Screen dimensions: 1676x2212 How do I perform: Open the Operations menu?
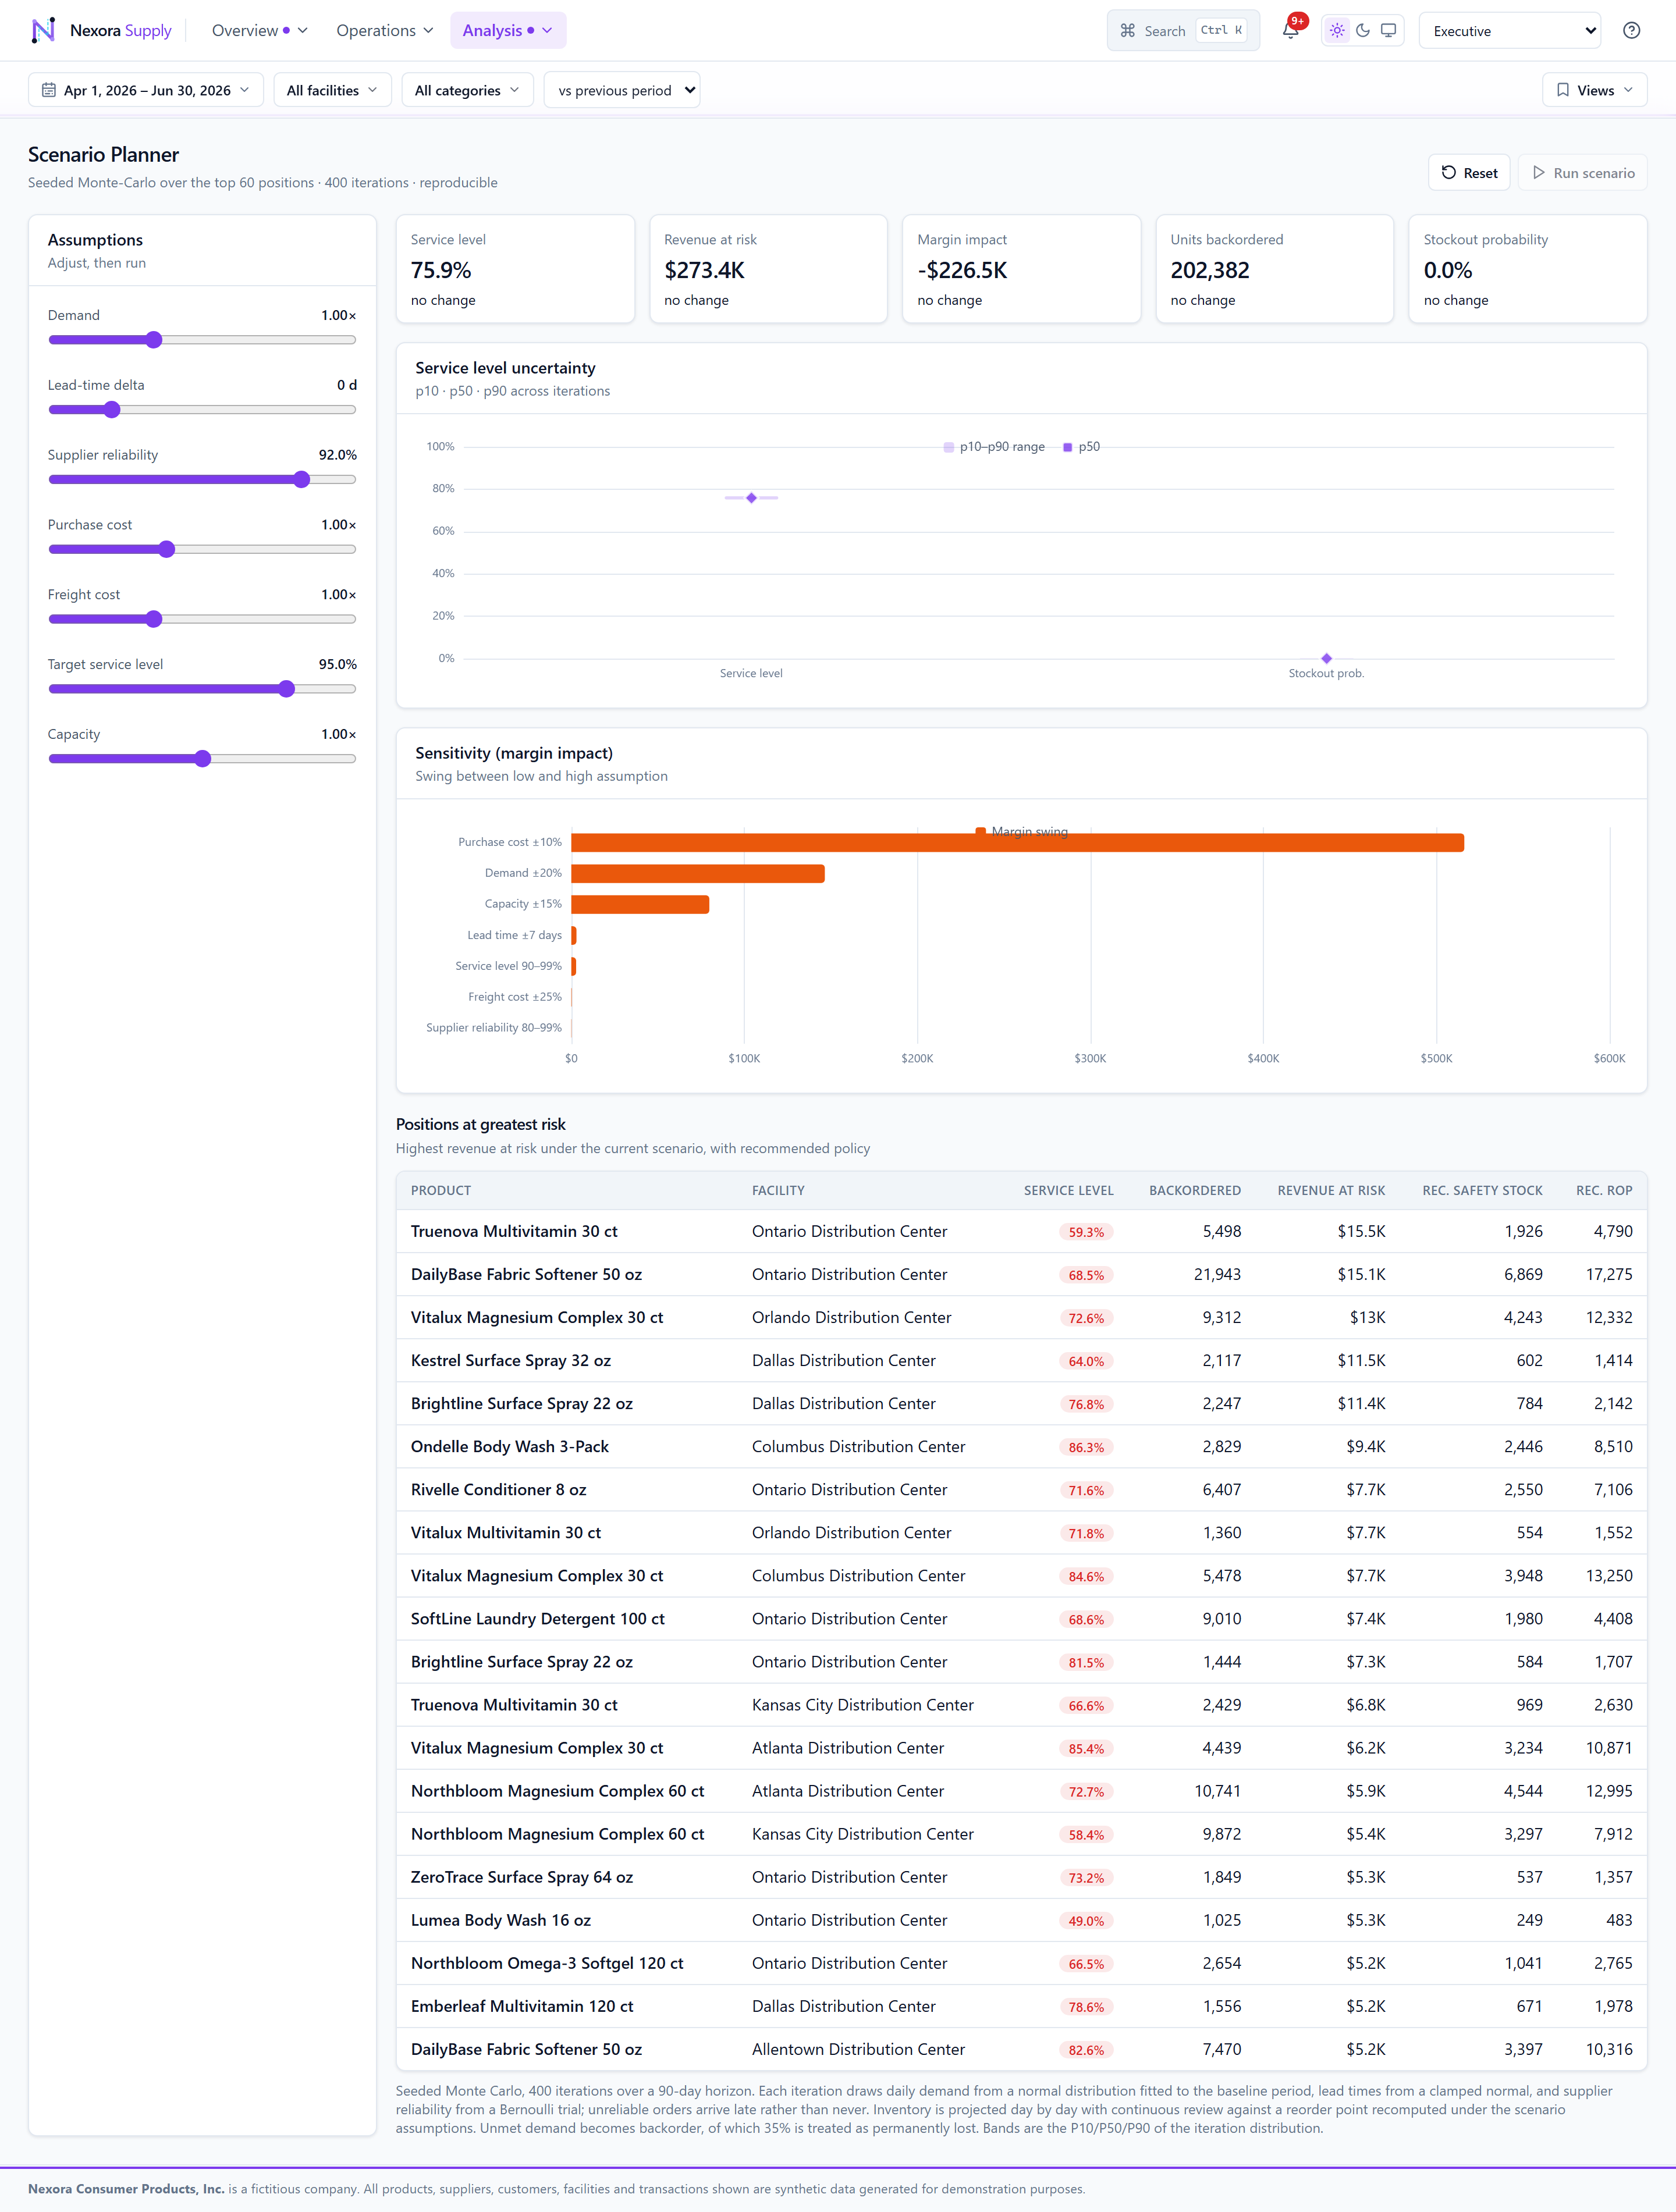(x=385, y=30)
